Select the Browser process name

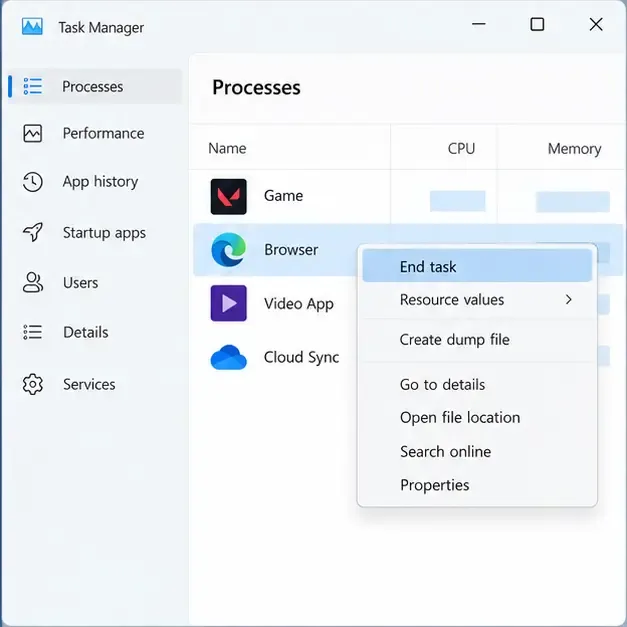coord(291,250)
